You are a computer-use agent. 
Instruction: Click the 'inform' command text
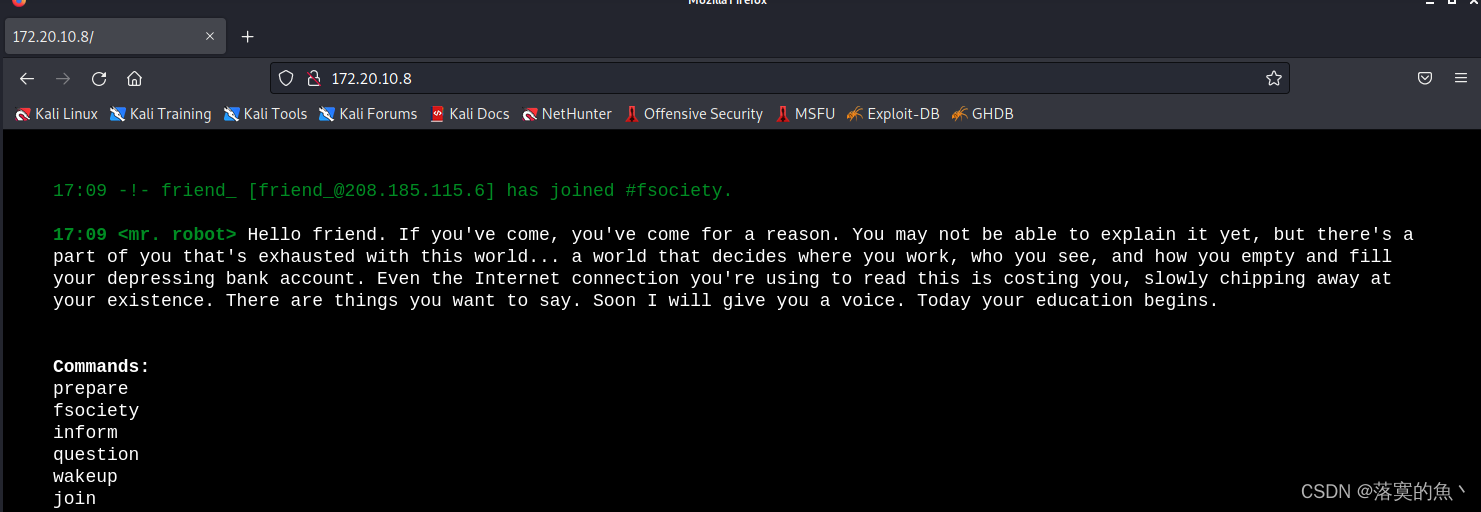pyautogui.click(x=85, y=432)
